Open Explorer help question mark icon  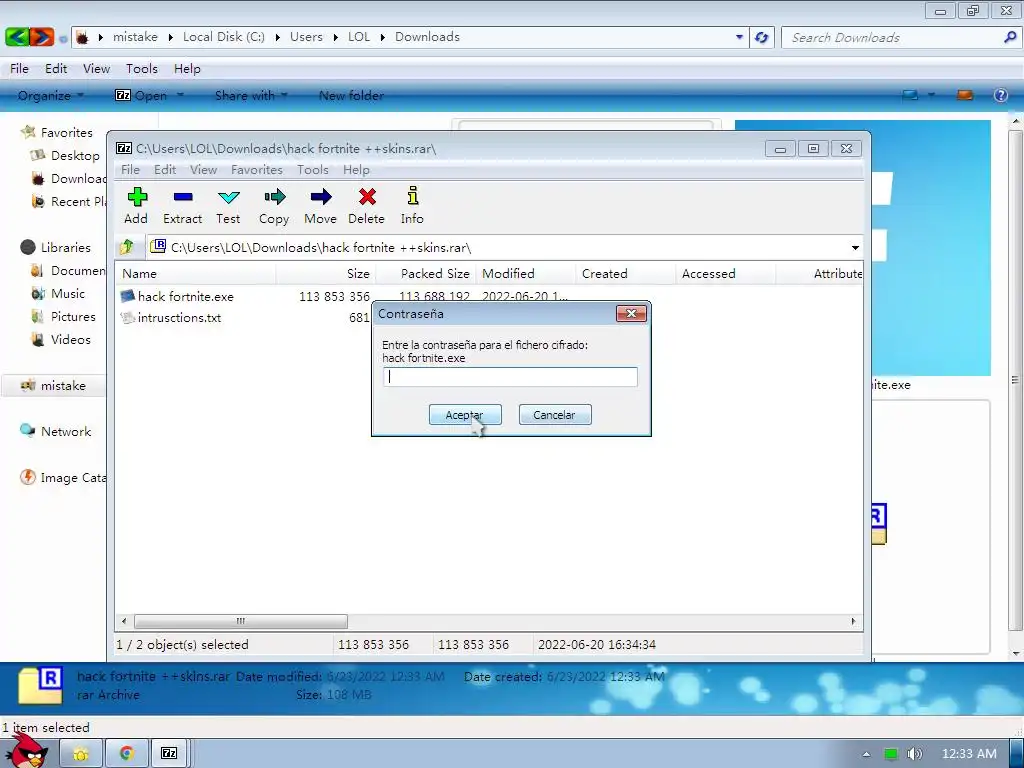click(x=1000, y=95)
